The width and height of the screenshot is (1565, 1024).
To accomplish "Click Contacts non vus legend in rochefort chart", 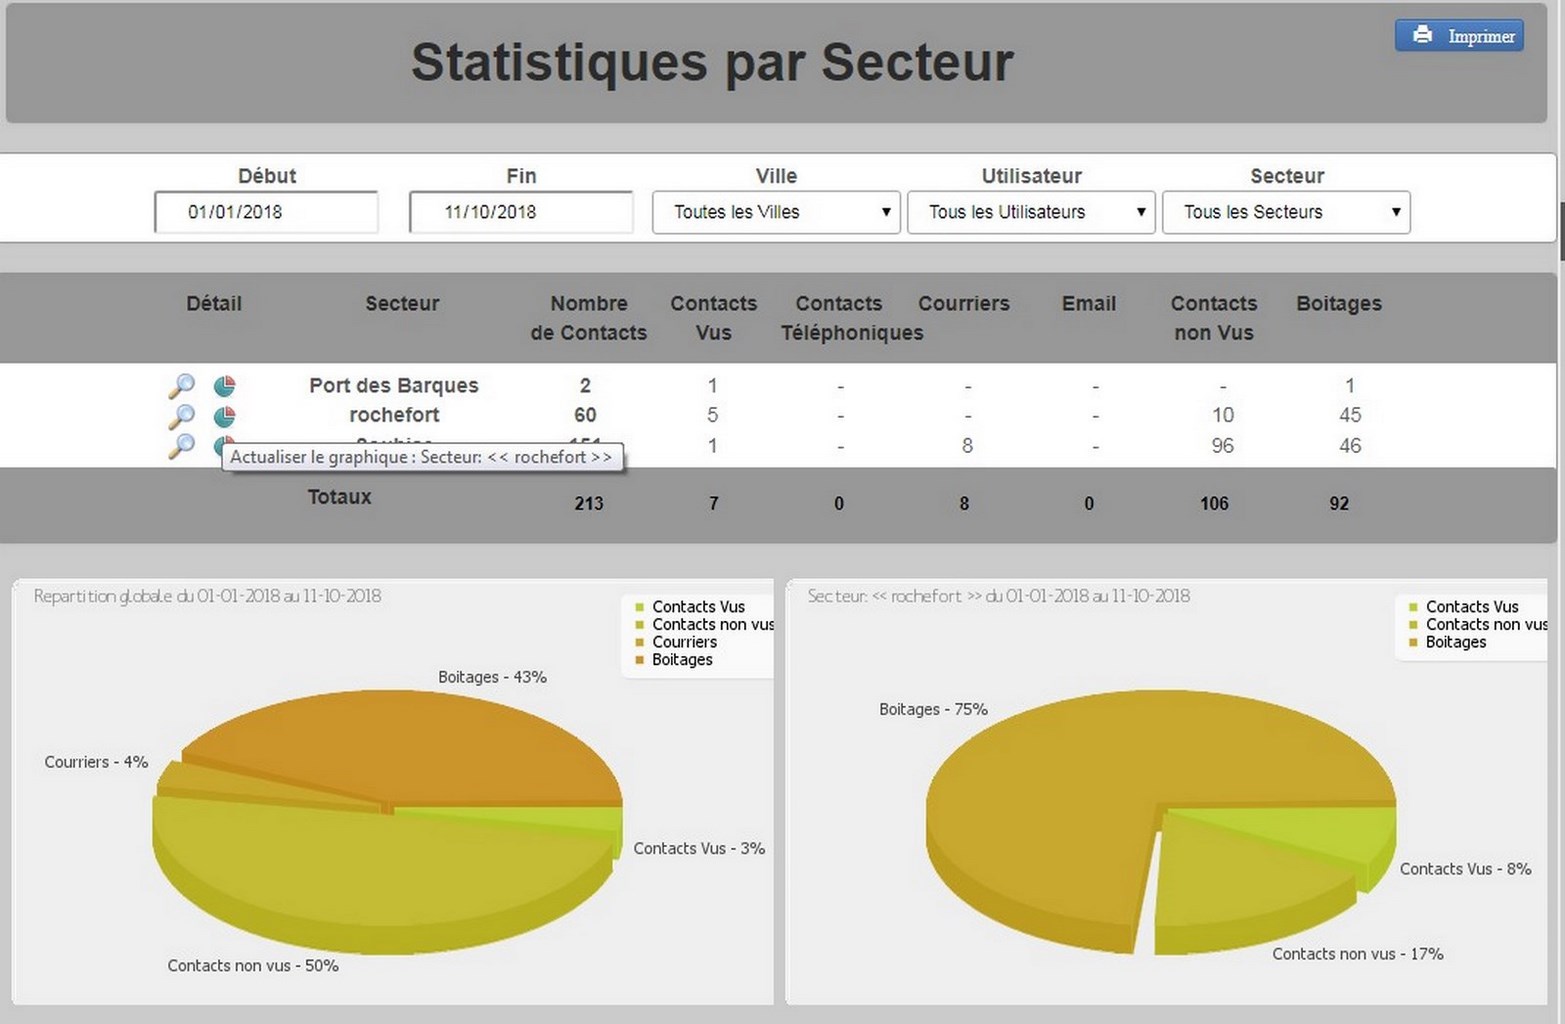I will 1486,624.
